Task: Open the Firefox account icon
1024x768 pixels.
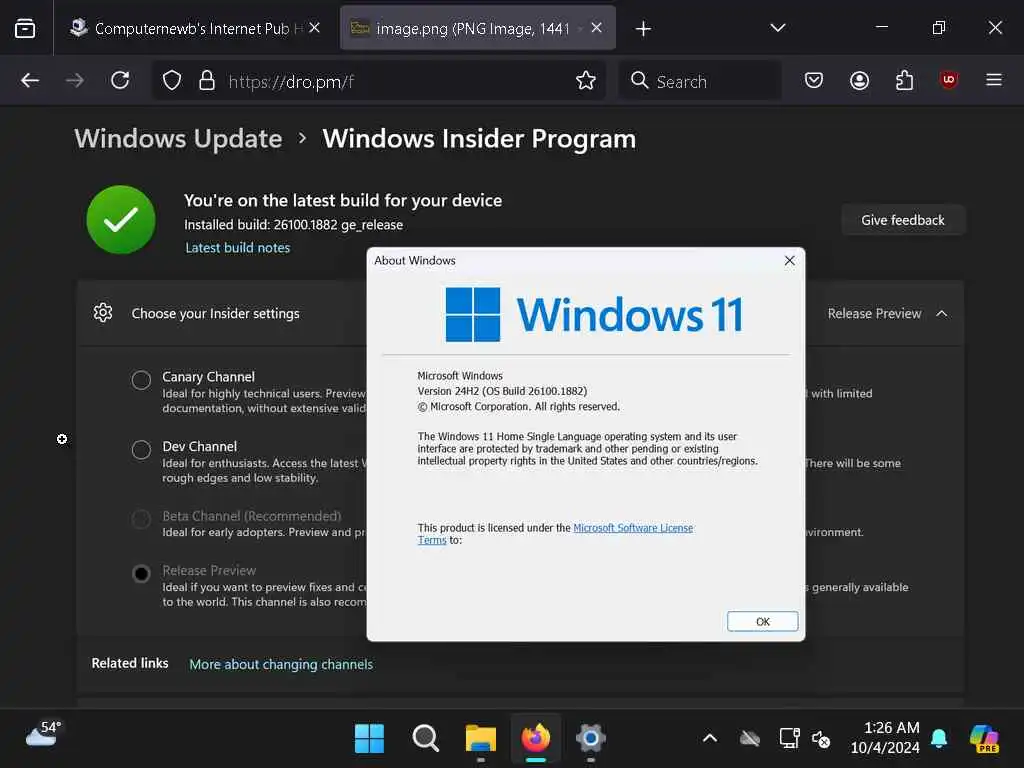Action: click(859, 80)
